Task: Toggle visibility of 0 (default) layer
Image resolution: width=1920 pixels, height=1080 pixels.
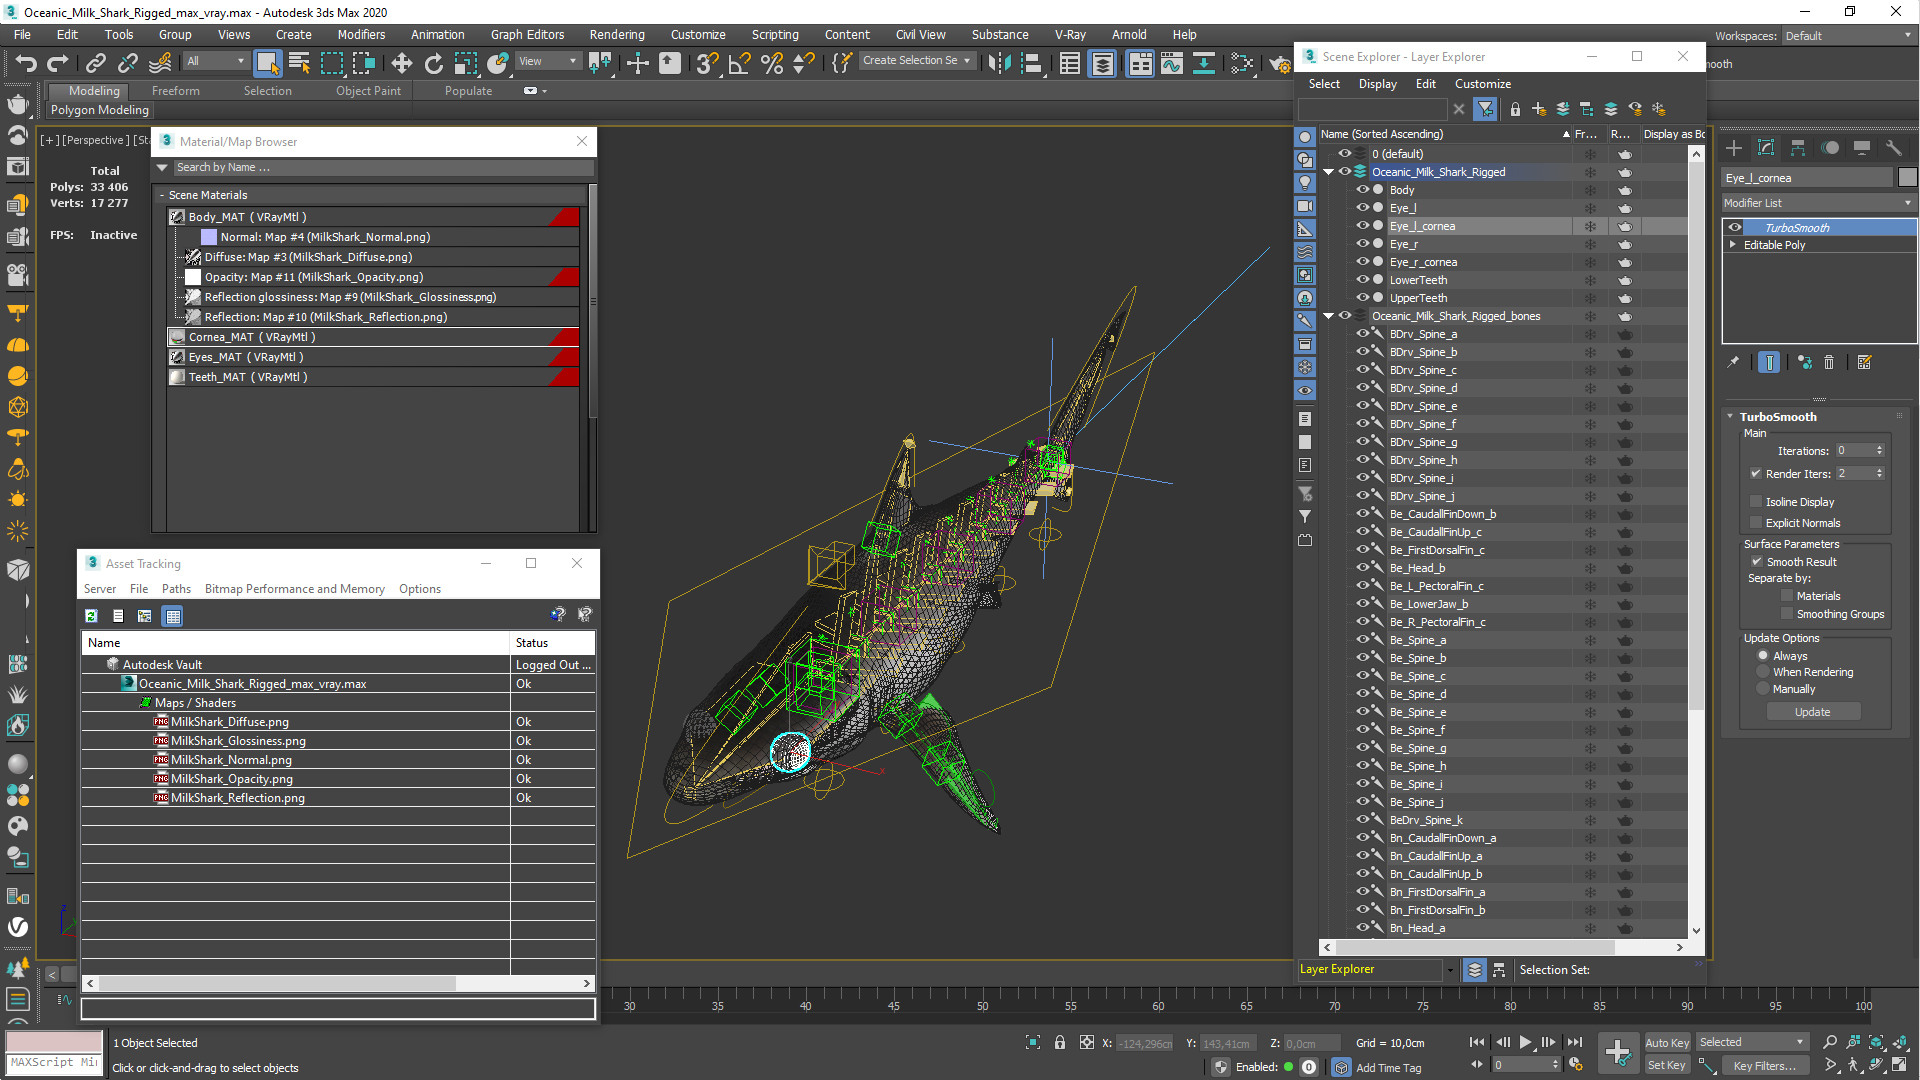Action: pos(1345,154)
